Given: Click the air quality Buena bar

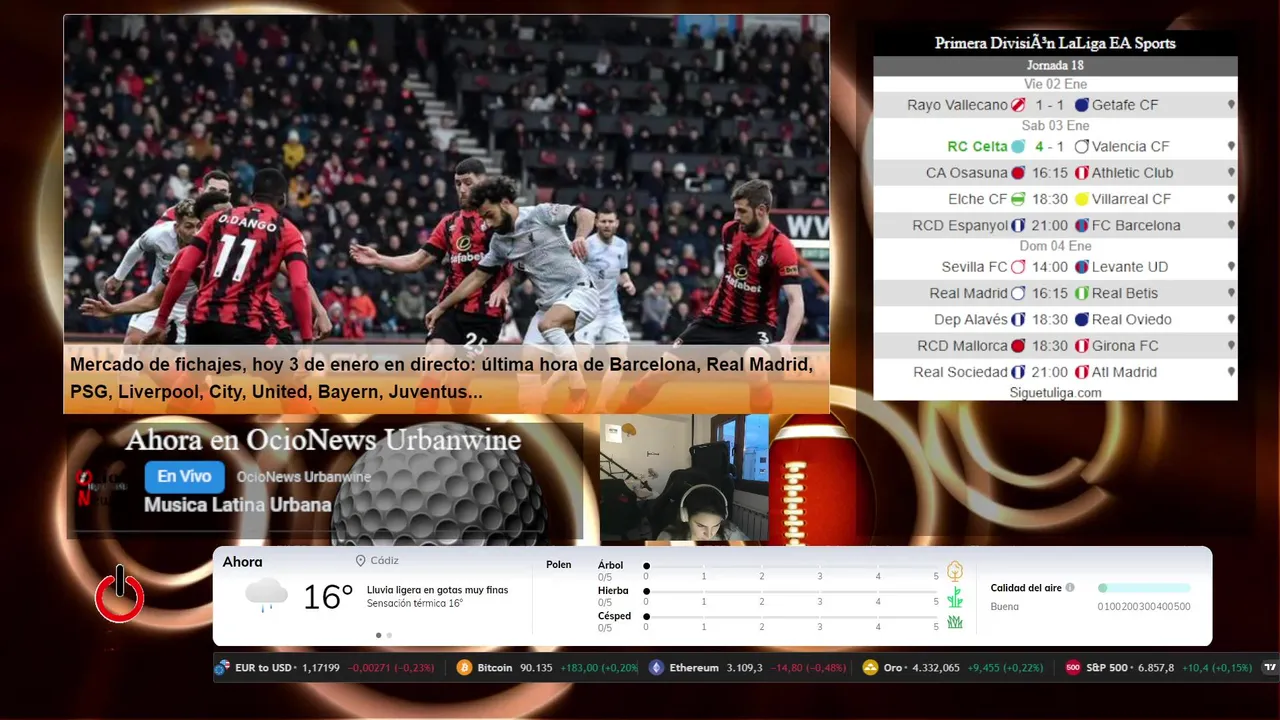Looking at the screenshot, I should 1144,588.
